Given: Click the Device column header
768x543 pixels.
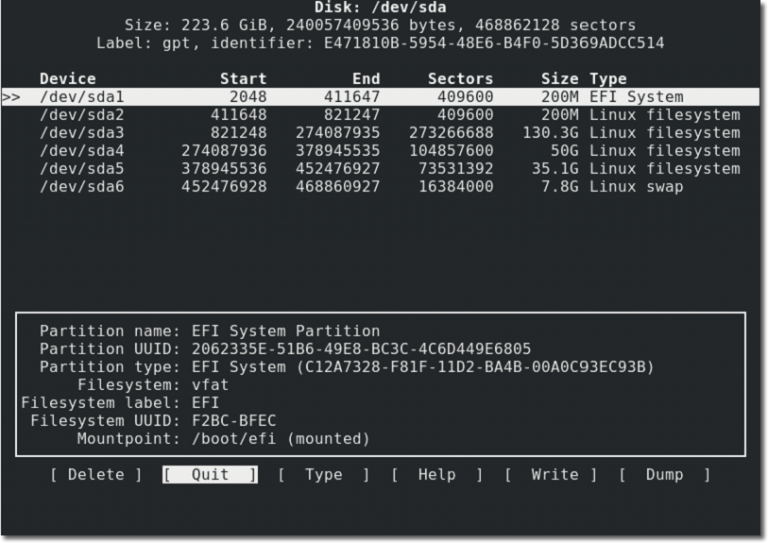Looking at the screenshot, I should 68,79.
